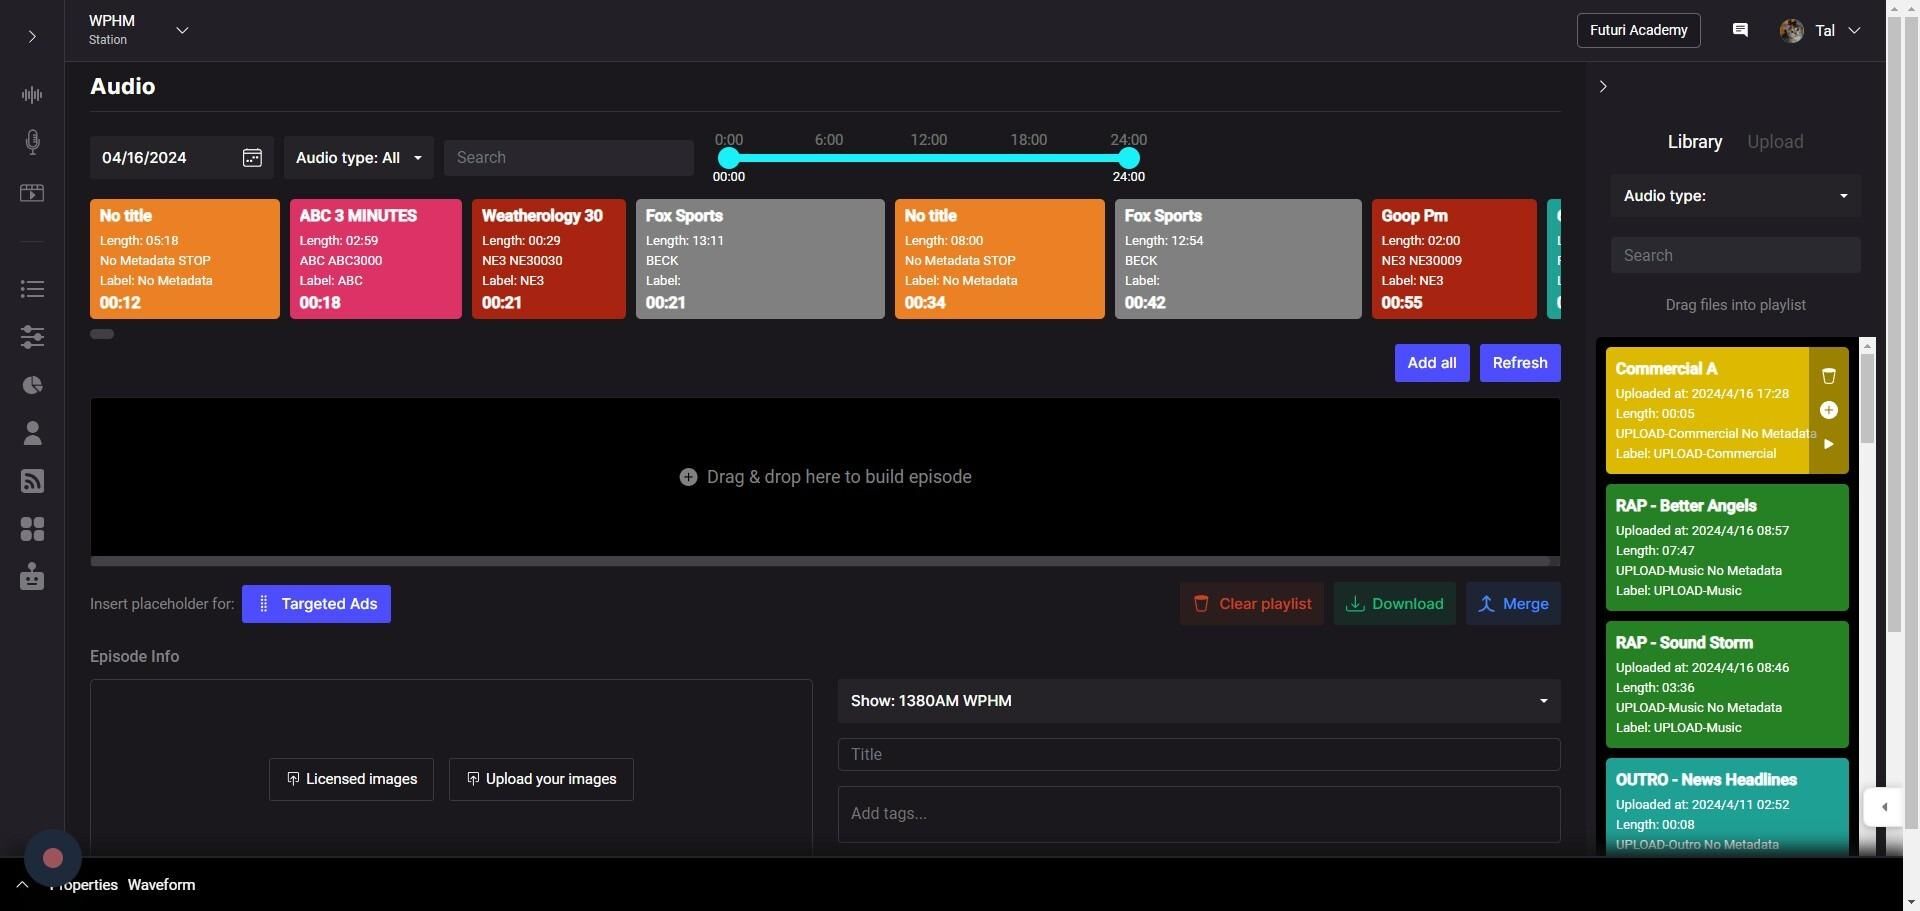Click the 24:00 time range slider handle
The image size is (1920, 911).
pyautogui.click(x=1128, y=158)
